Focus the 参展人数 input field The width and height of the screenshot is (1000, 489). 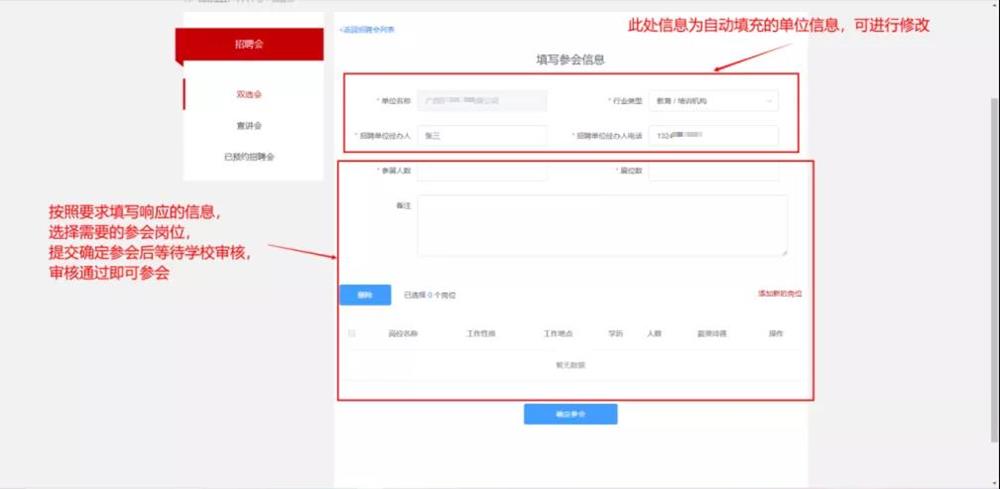[482, 171]
